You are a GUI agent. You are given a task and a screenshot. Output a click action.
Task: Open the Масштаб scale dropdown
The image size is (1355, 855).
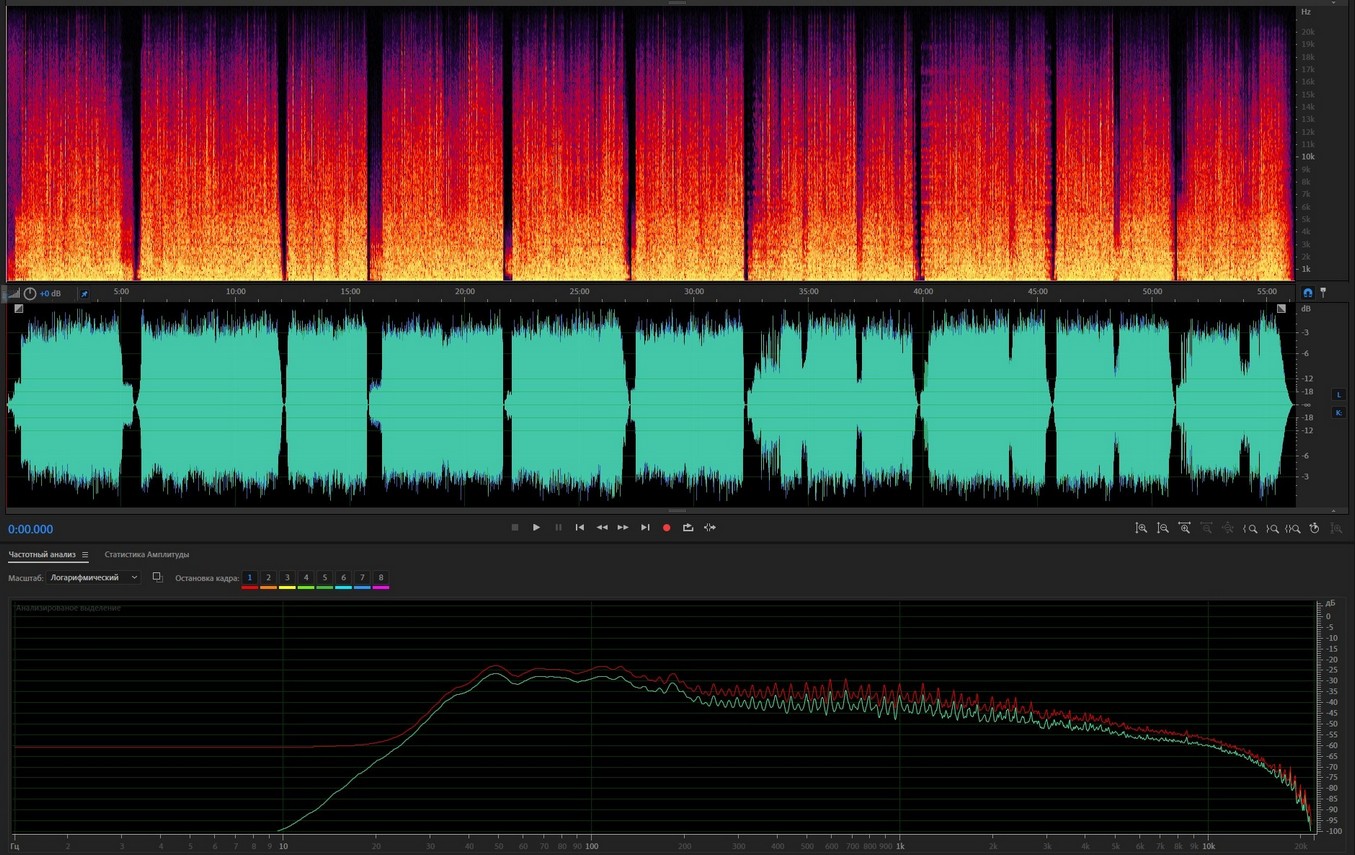pos(95,578)
